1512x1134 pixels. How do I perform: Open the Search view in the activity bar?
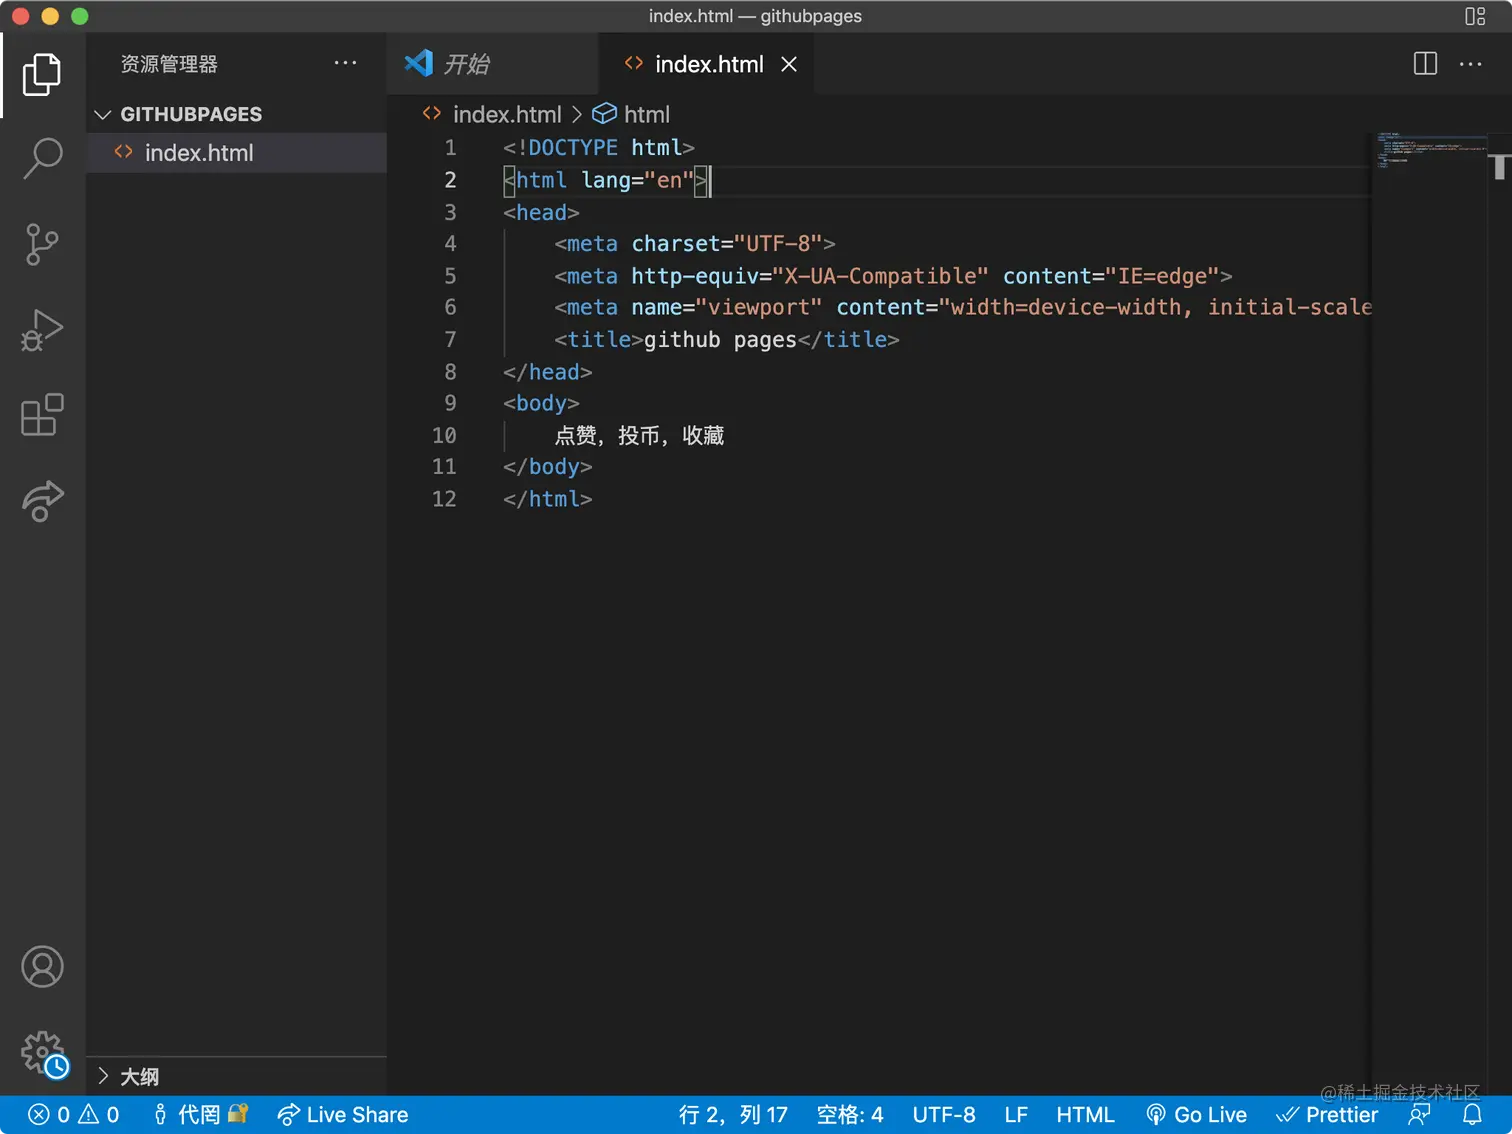pos(42,158)
